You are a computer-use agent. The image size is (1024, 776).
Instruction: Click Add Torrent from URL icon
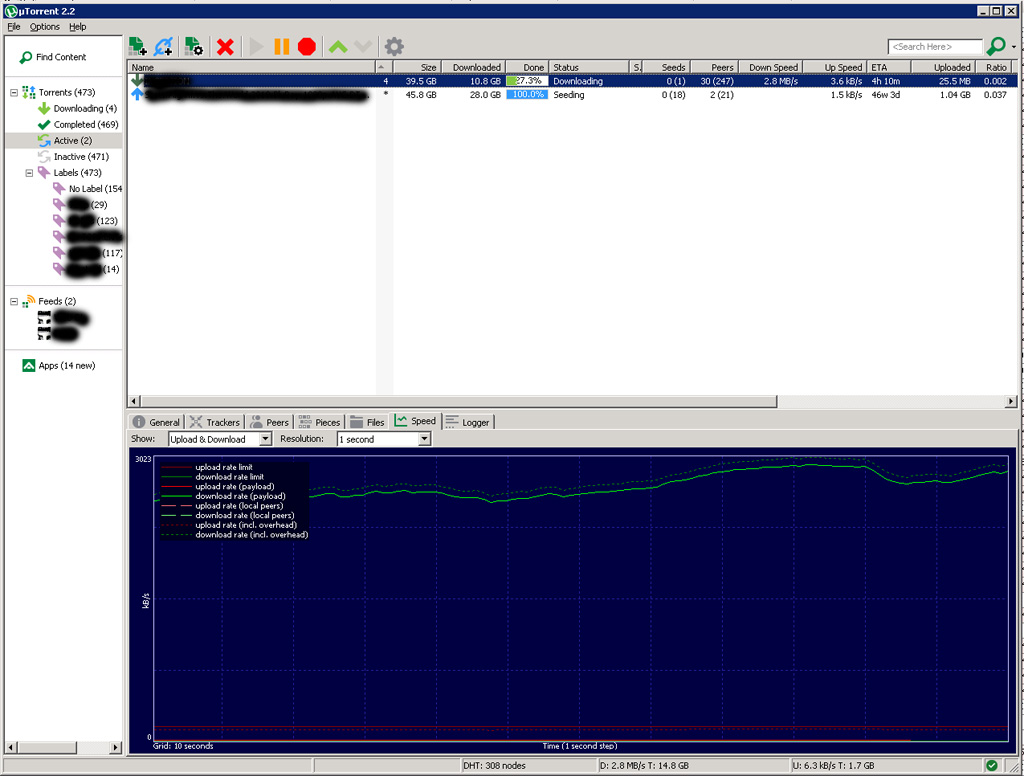[x=163, y=46]
